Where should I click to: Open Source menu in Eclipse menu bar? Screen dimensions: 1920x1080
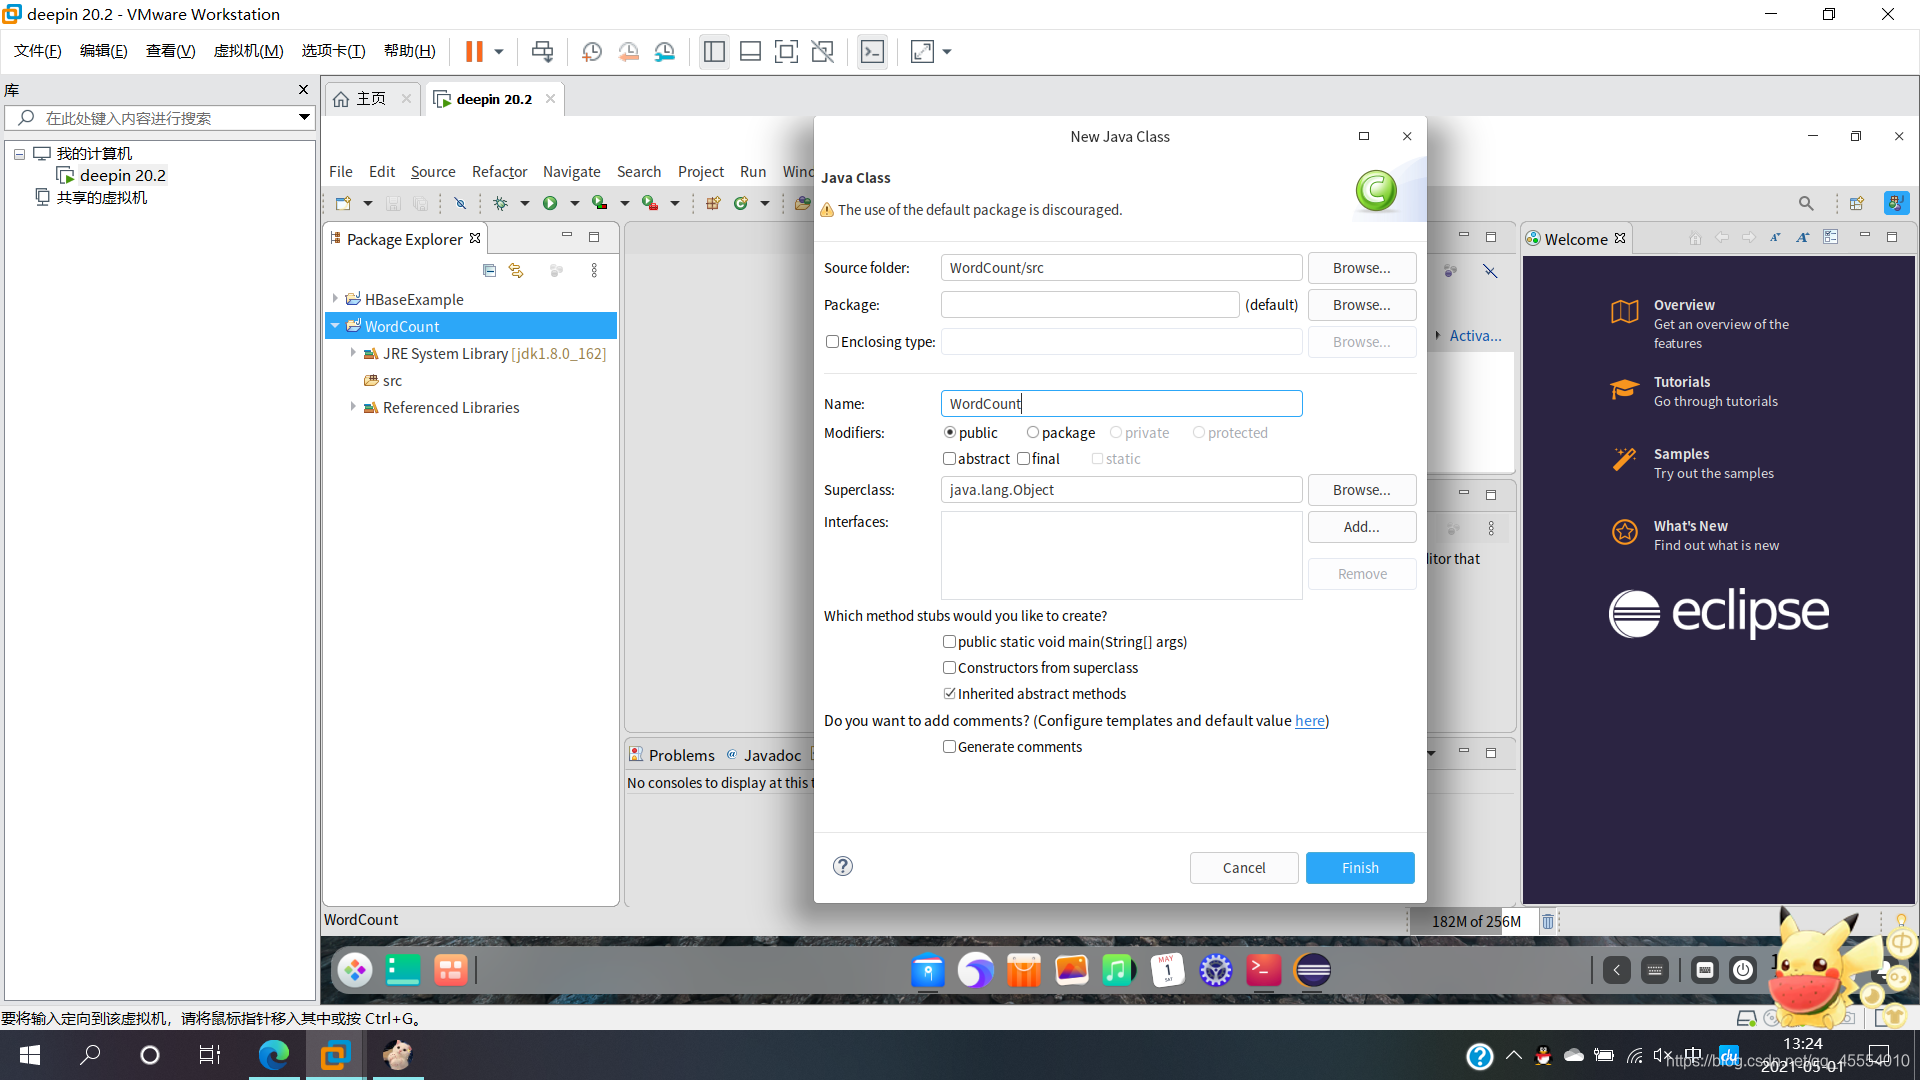pos(429,173)
